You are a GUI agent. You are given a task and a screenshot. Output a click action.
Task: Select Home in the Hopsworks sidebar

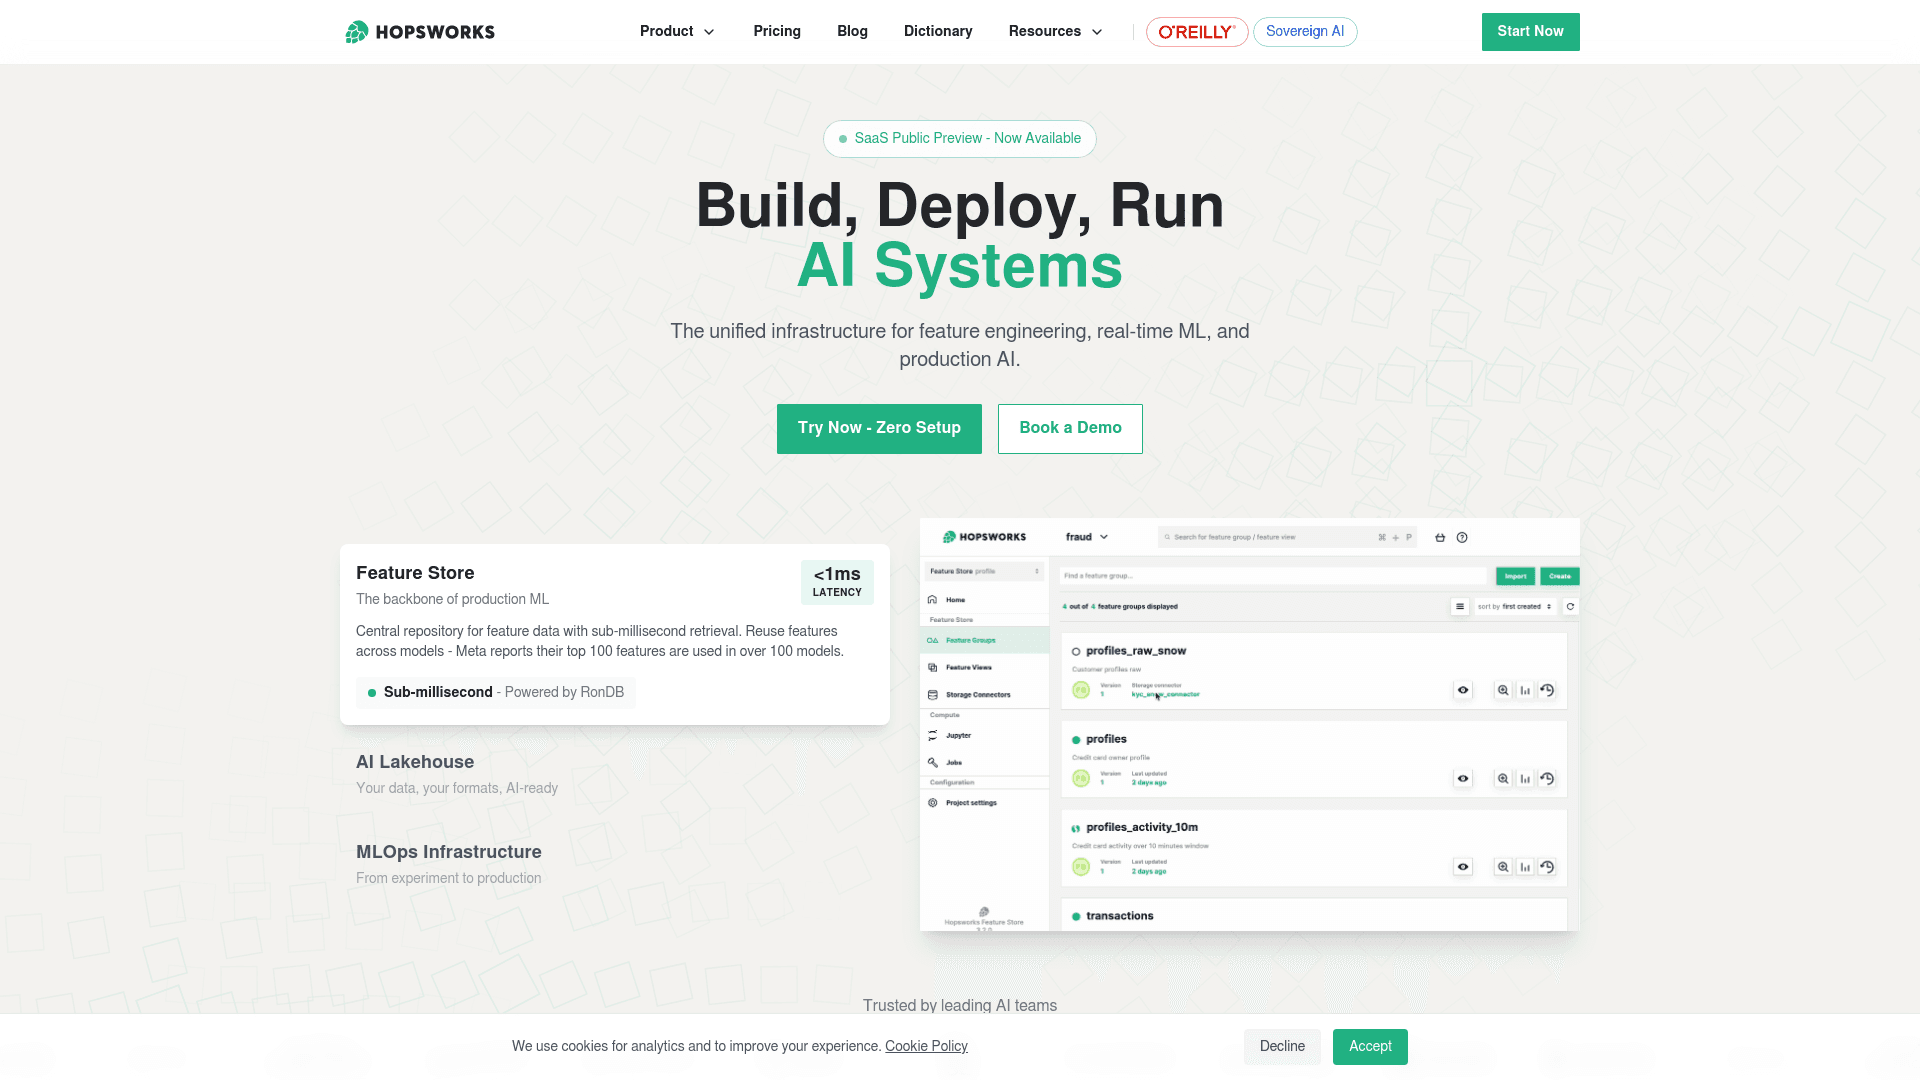(954, 599)
